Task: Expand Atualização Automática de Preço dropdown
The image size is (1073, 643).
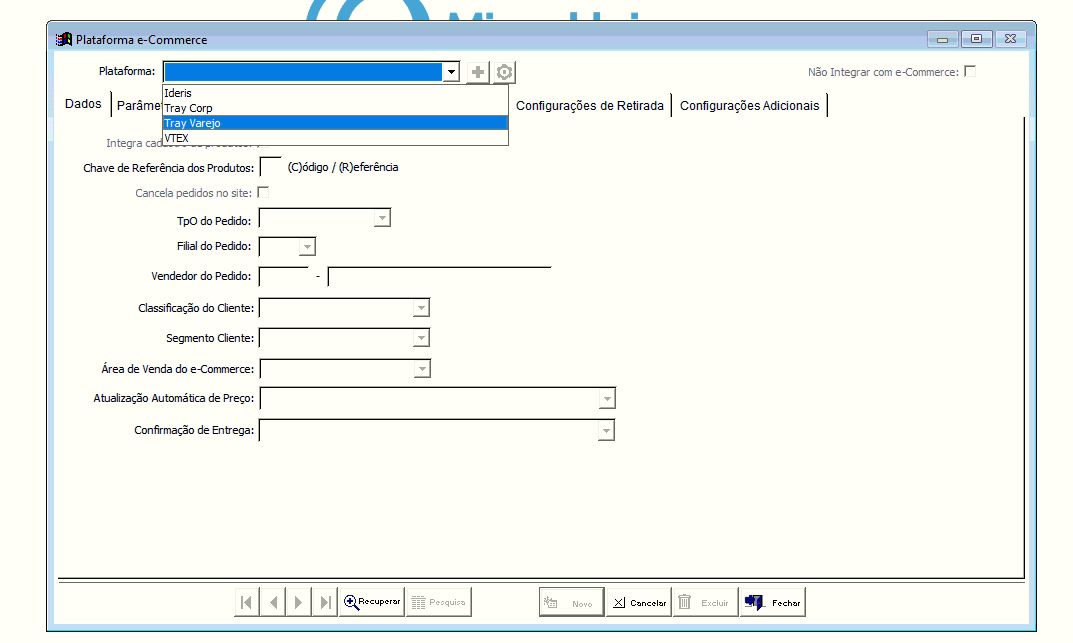Action: (606, 399)
